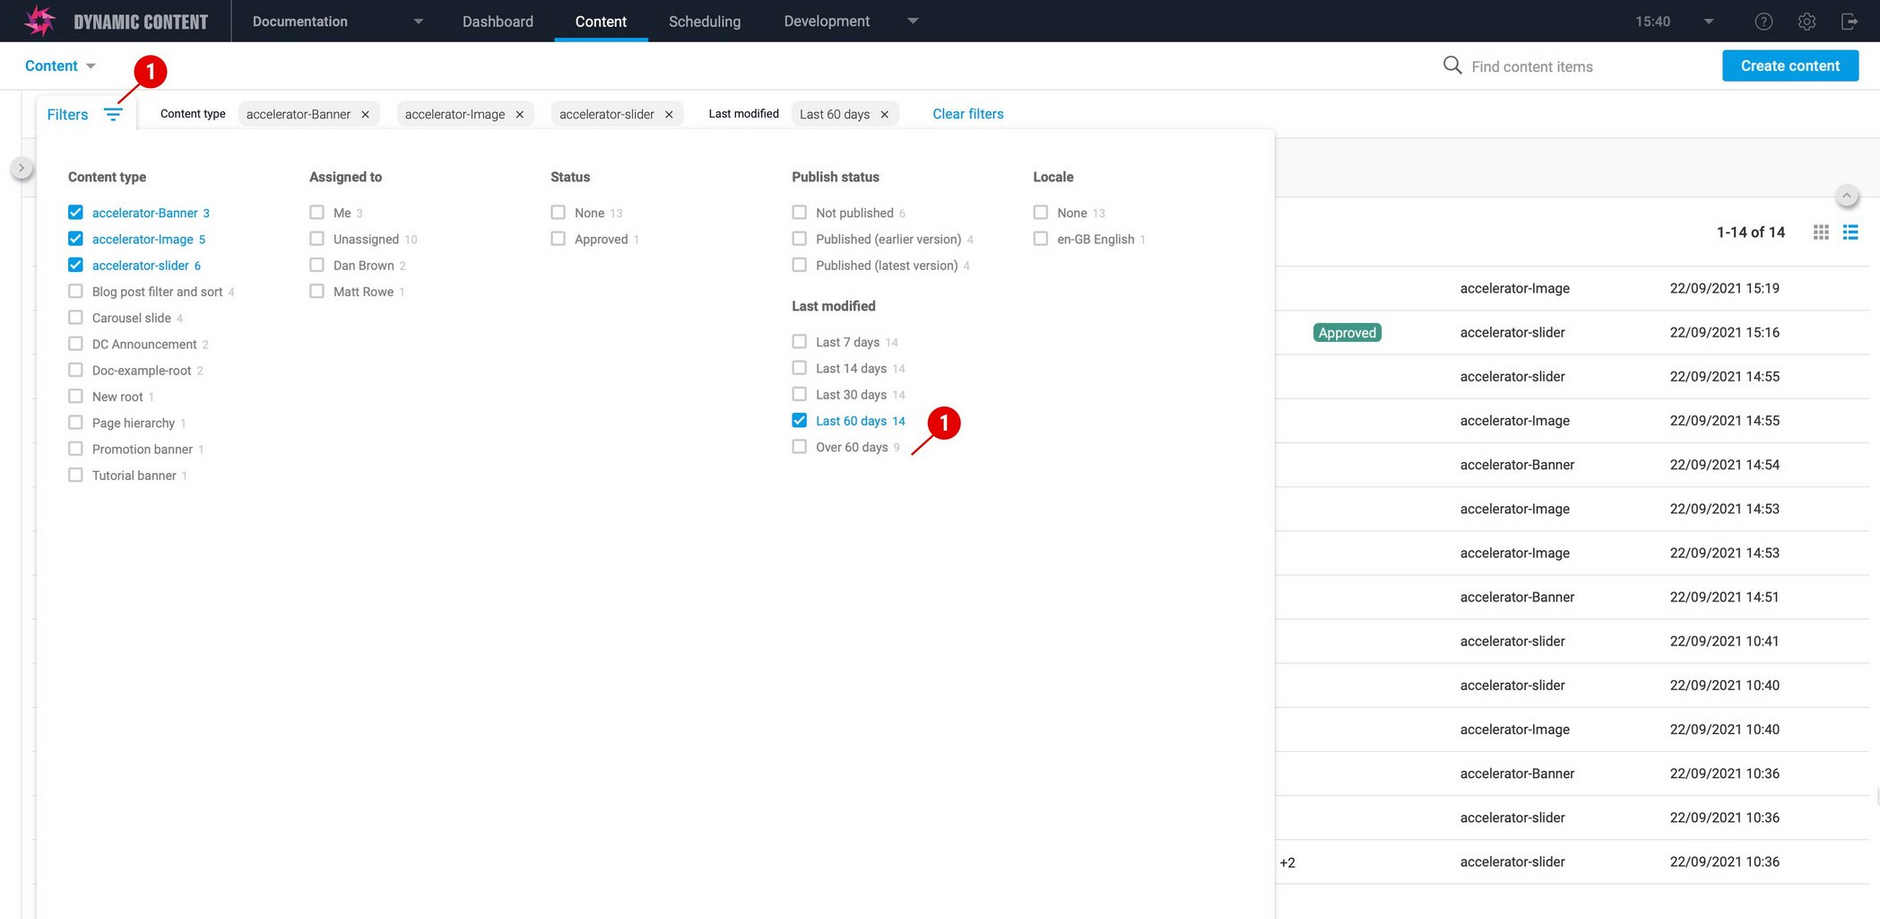Check Last 30 days filter
1880x919 pixels.
pos(799,394)
